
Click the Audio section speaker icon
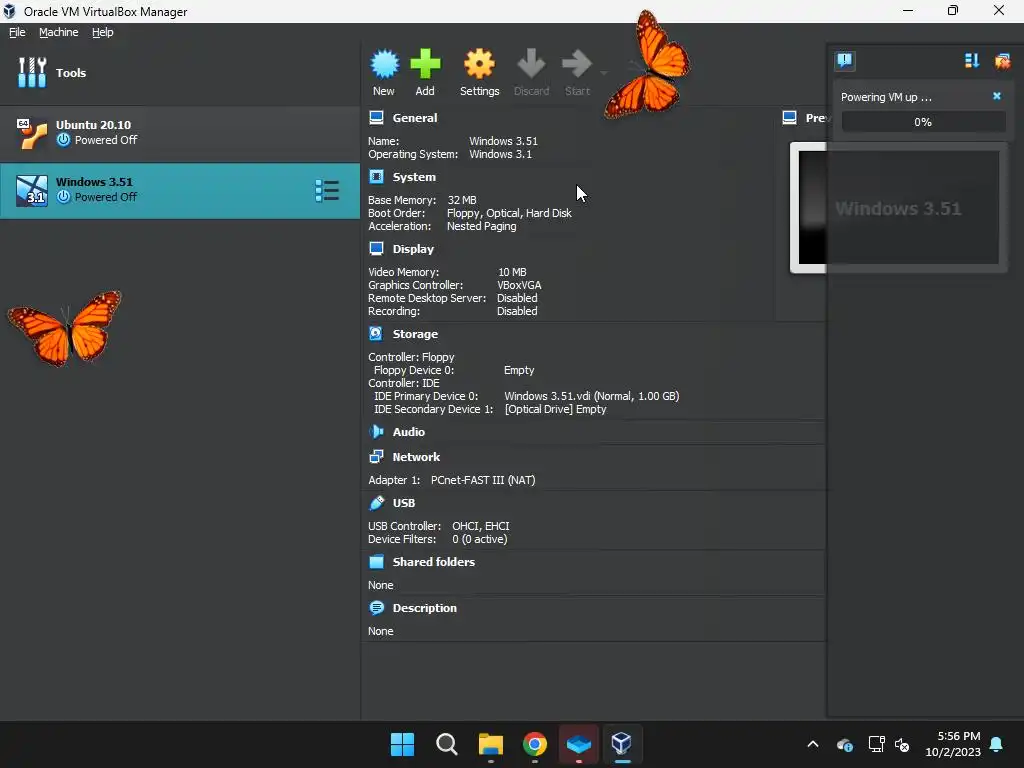click(x=376, y=431)
